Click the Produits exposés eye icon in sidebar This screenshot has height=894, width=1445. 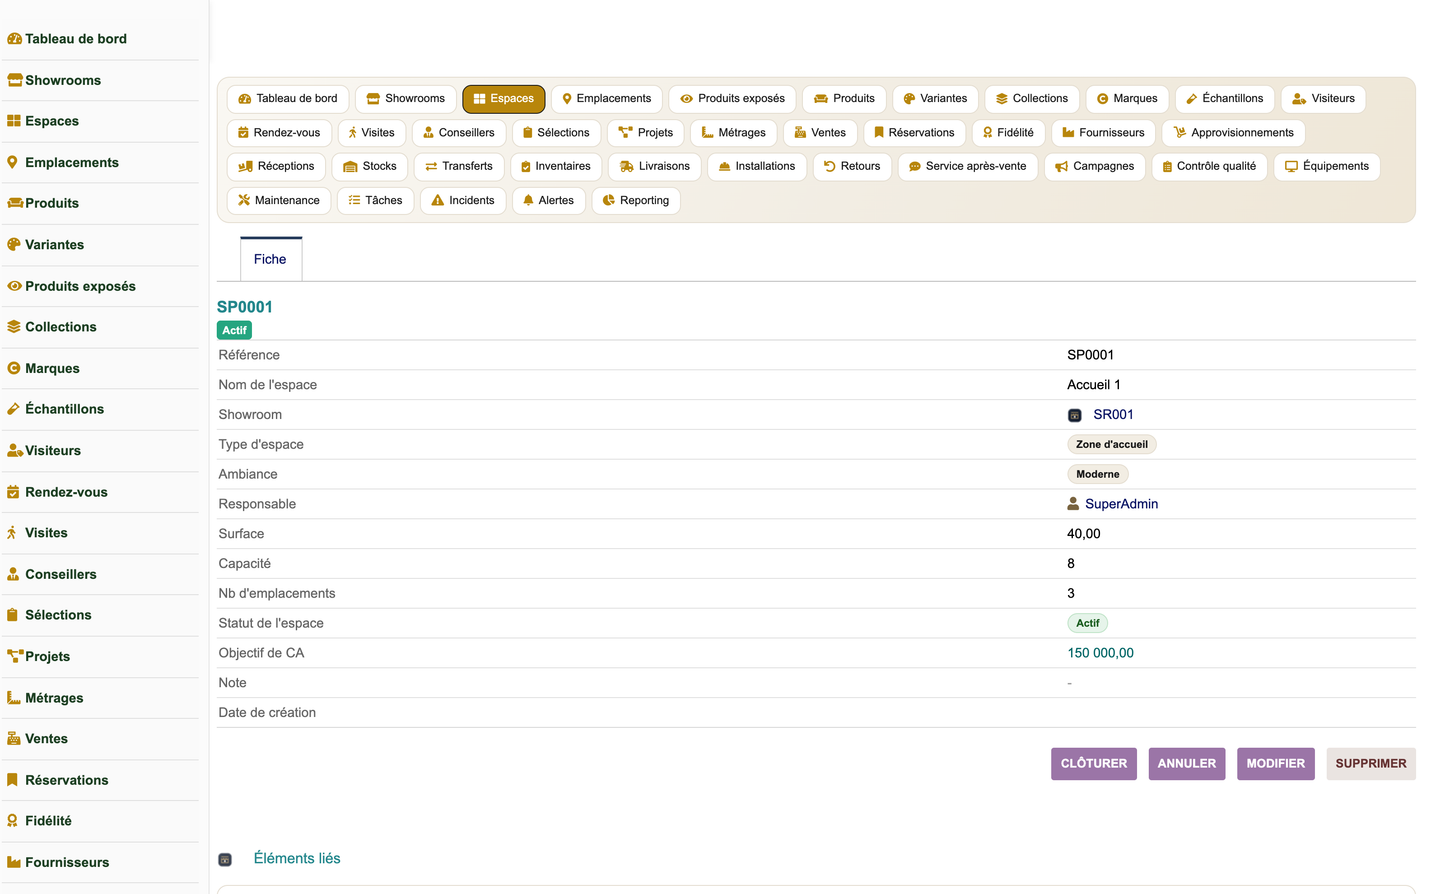(x=14, y=286)
